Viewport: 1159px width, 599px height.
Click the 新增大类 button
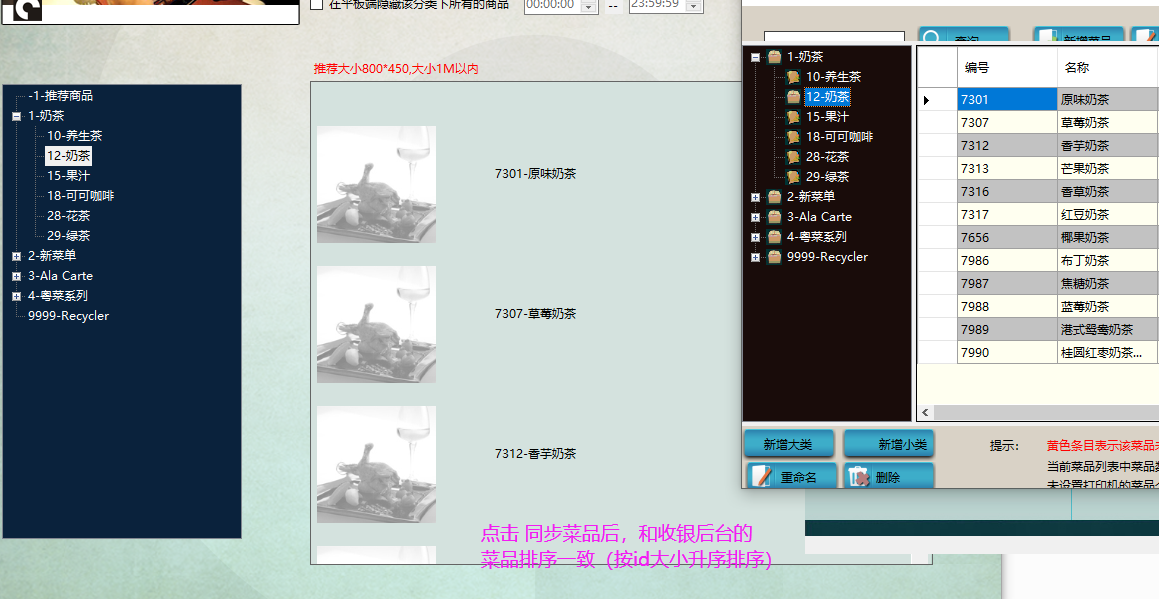(789, 444)
